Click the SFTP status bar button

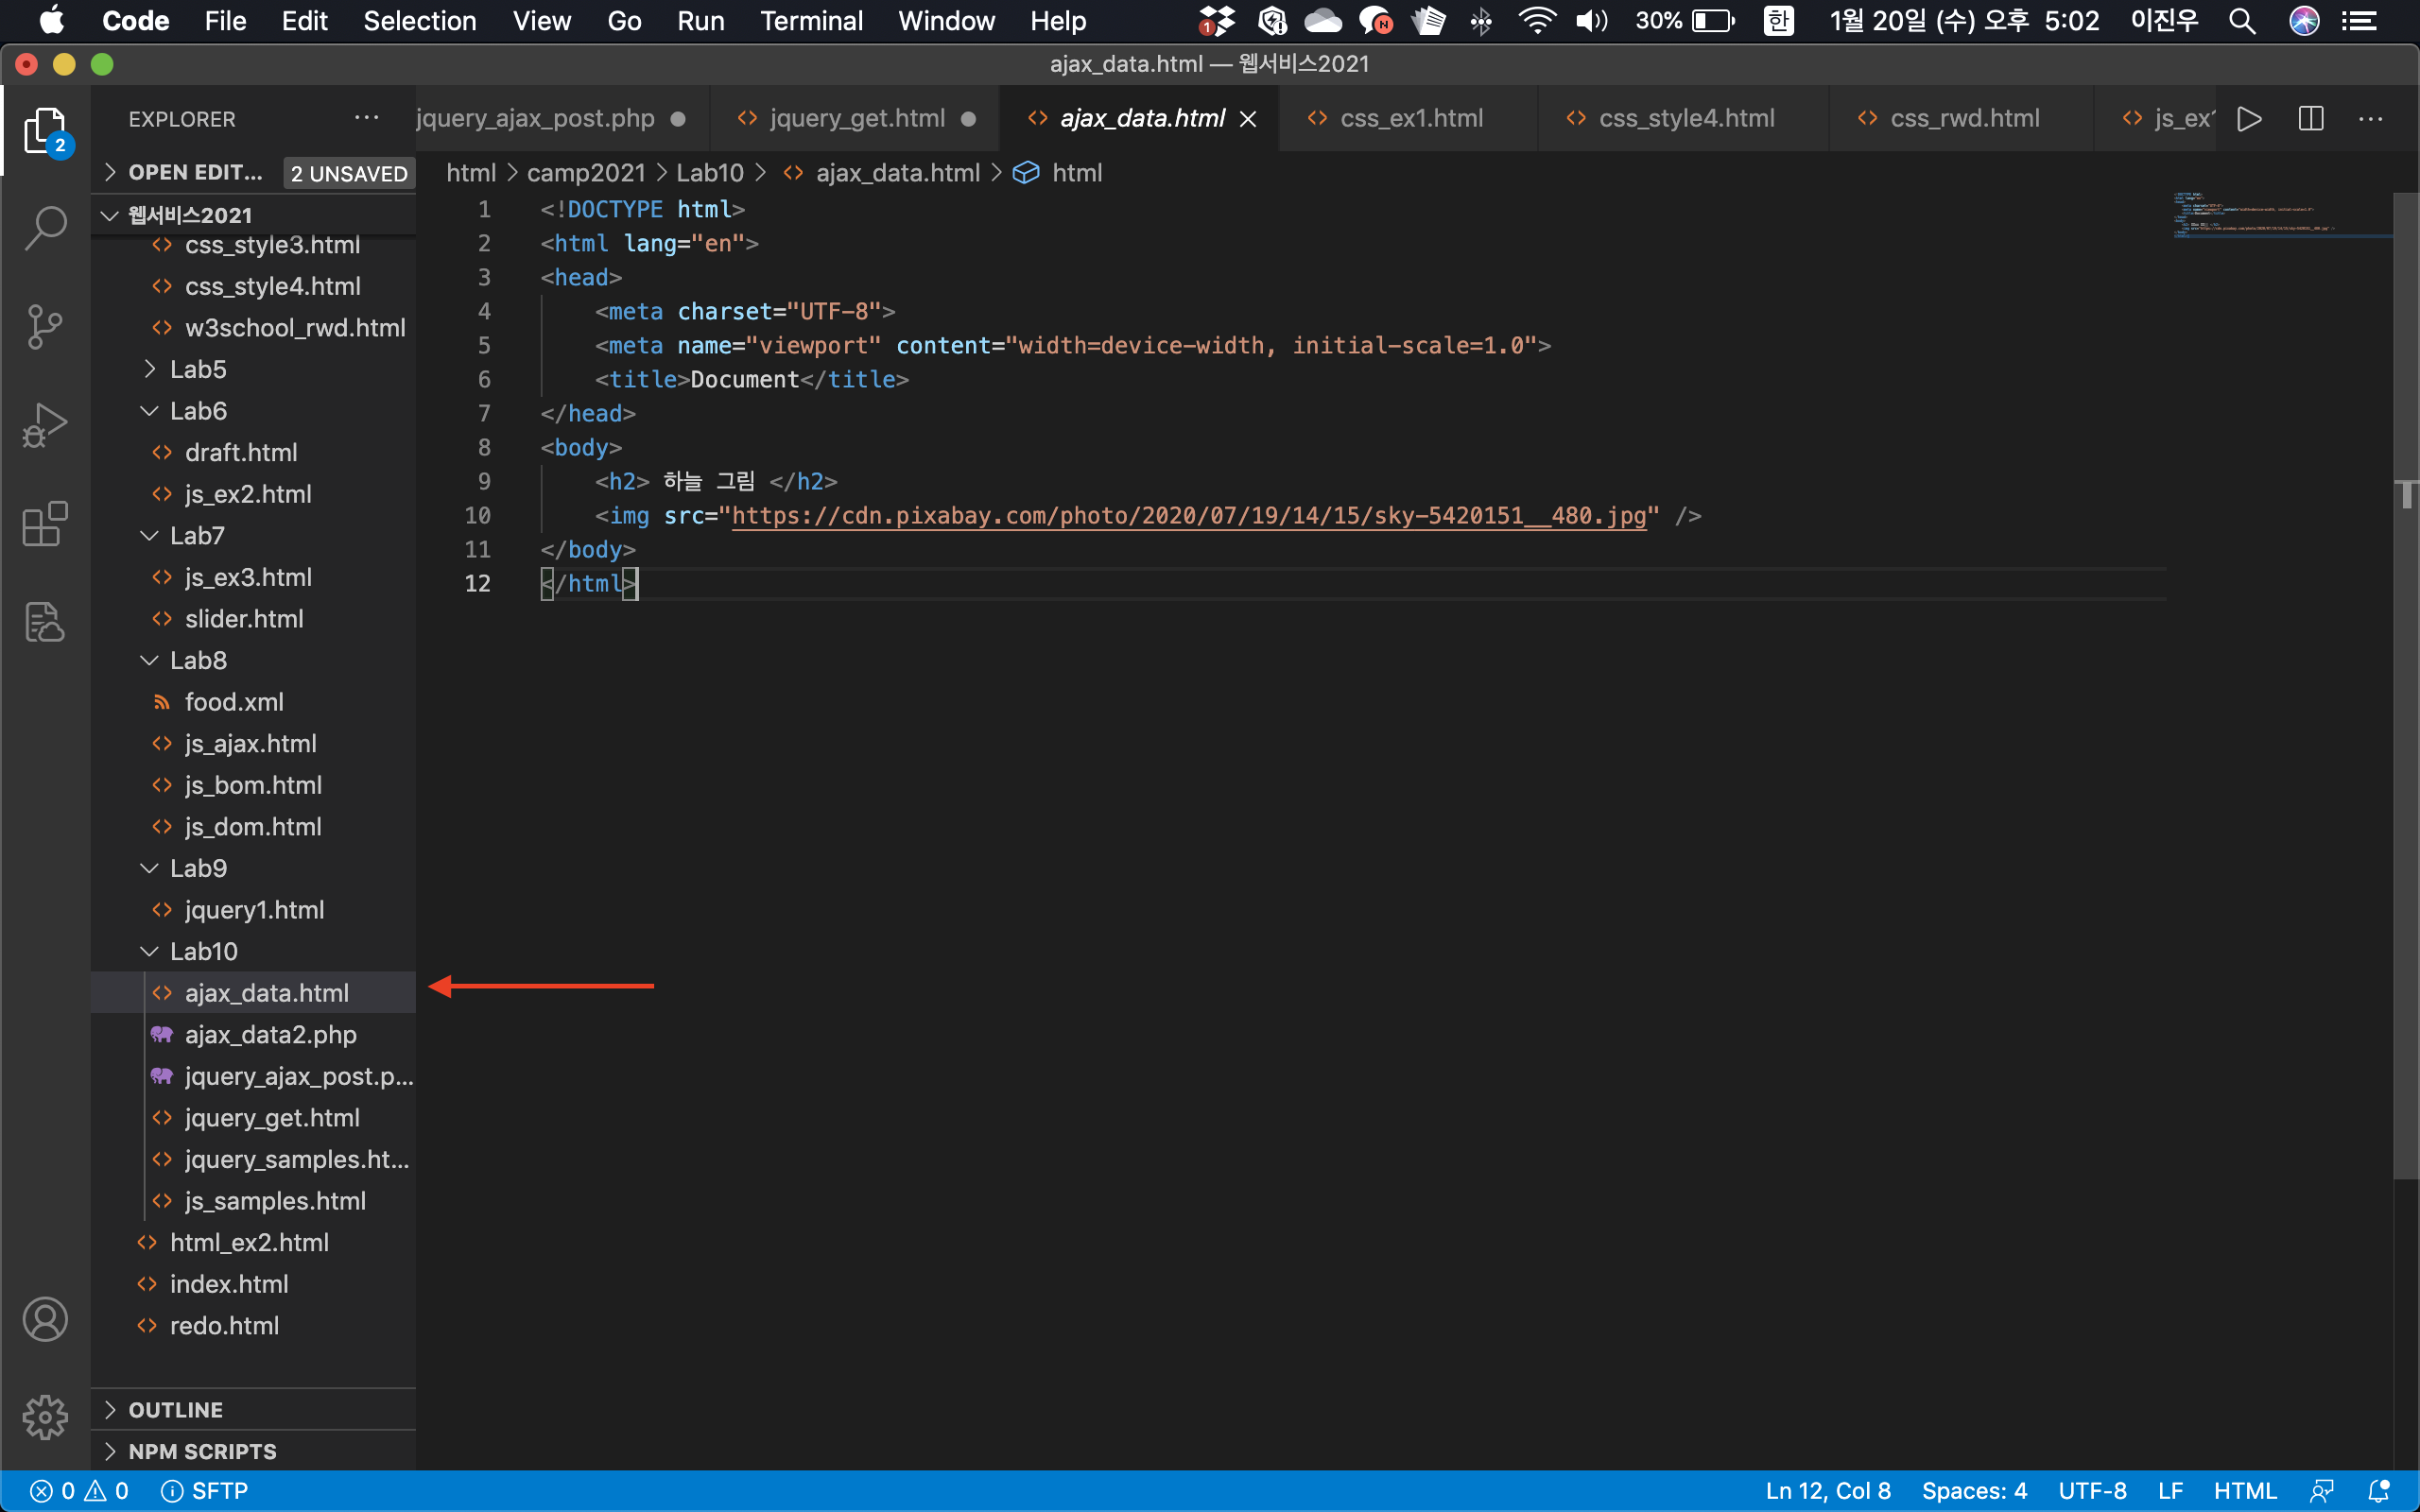[x=205, y=1491]
